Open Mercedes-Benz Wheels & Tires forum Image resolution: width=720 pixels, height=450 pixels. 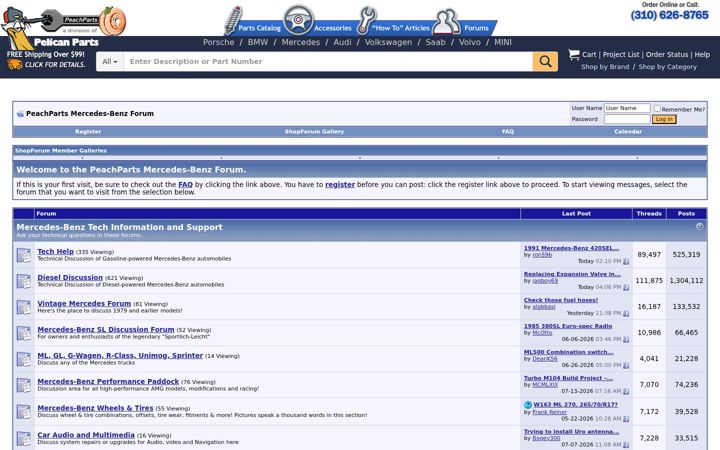click(x=95, y=408)
